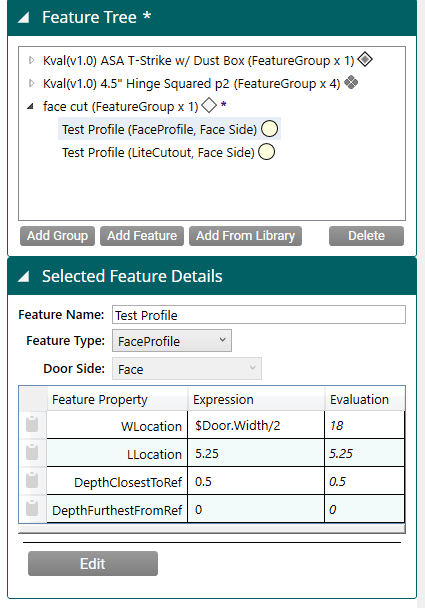425x608 pixels.
Task: Select Test Profile (LiteCutout, Face Side)
Action: 158,152
